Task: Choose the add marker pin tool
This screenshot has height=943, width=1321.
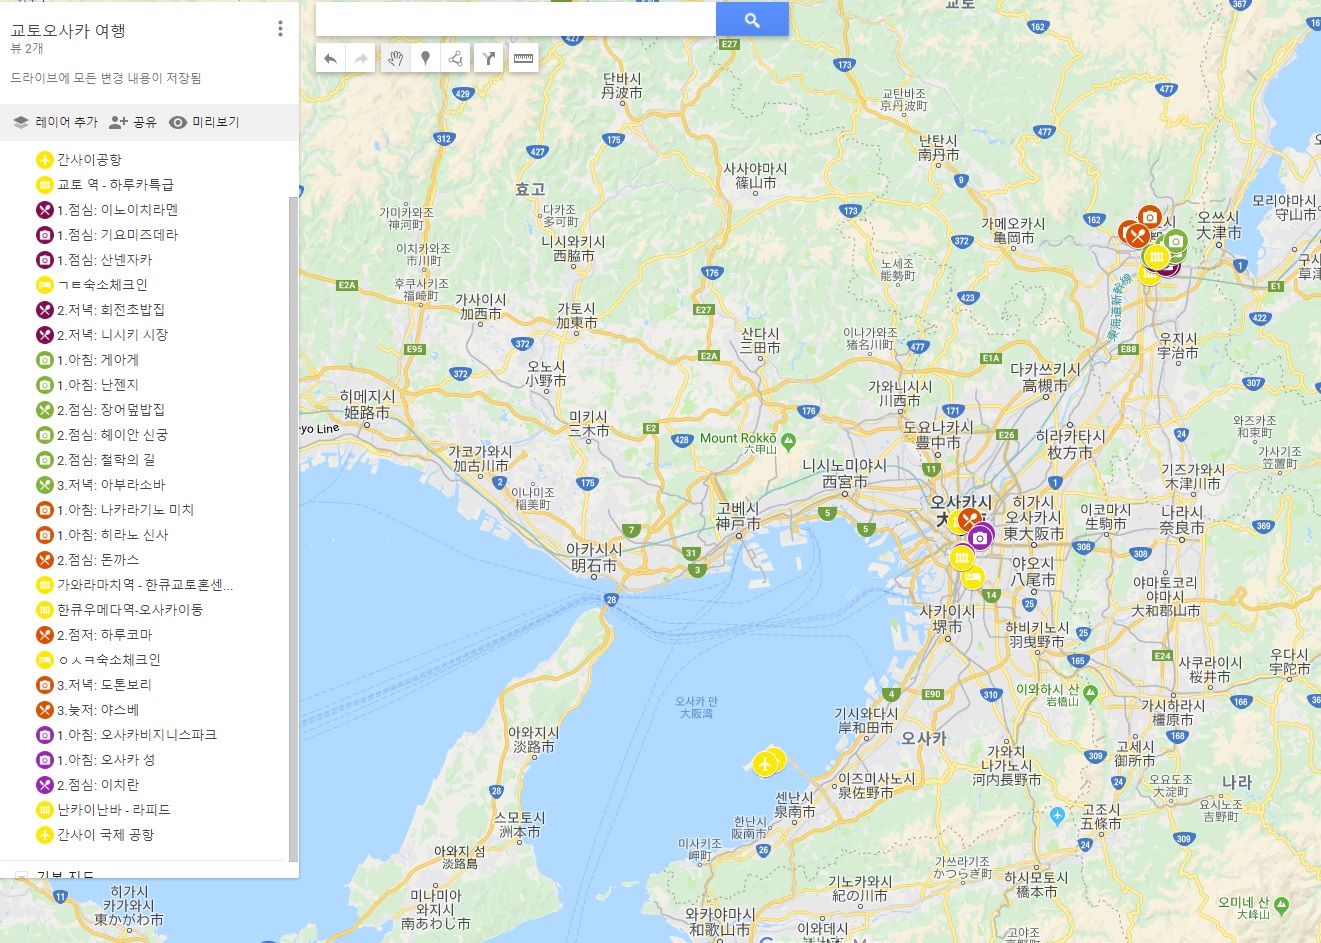Action: (x=426, y=59)
